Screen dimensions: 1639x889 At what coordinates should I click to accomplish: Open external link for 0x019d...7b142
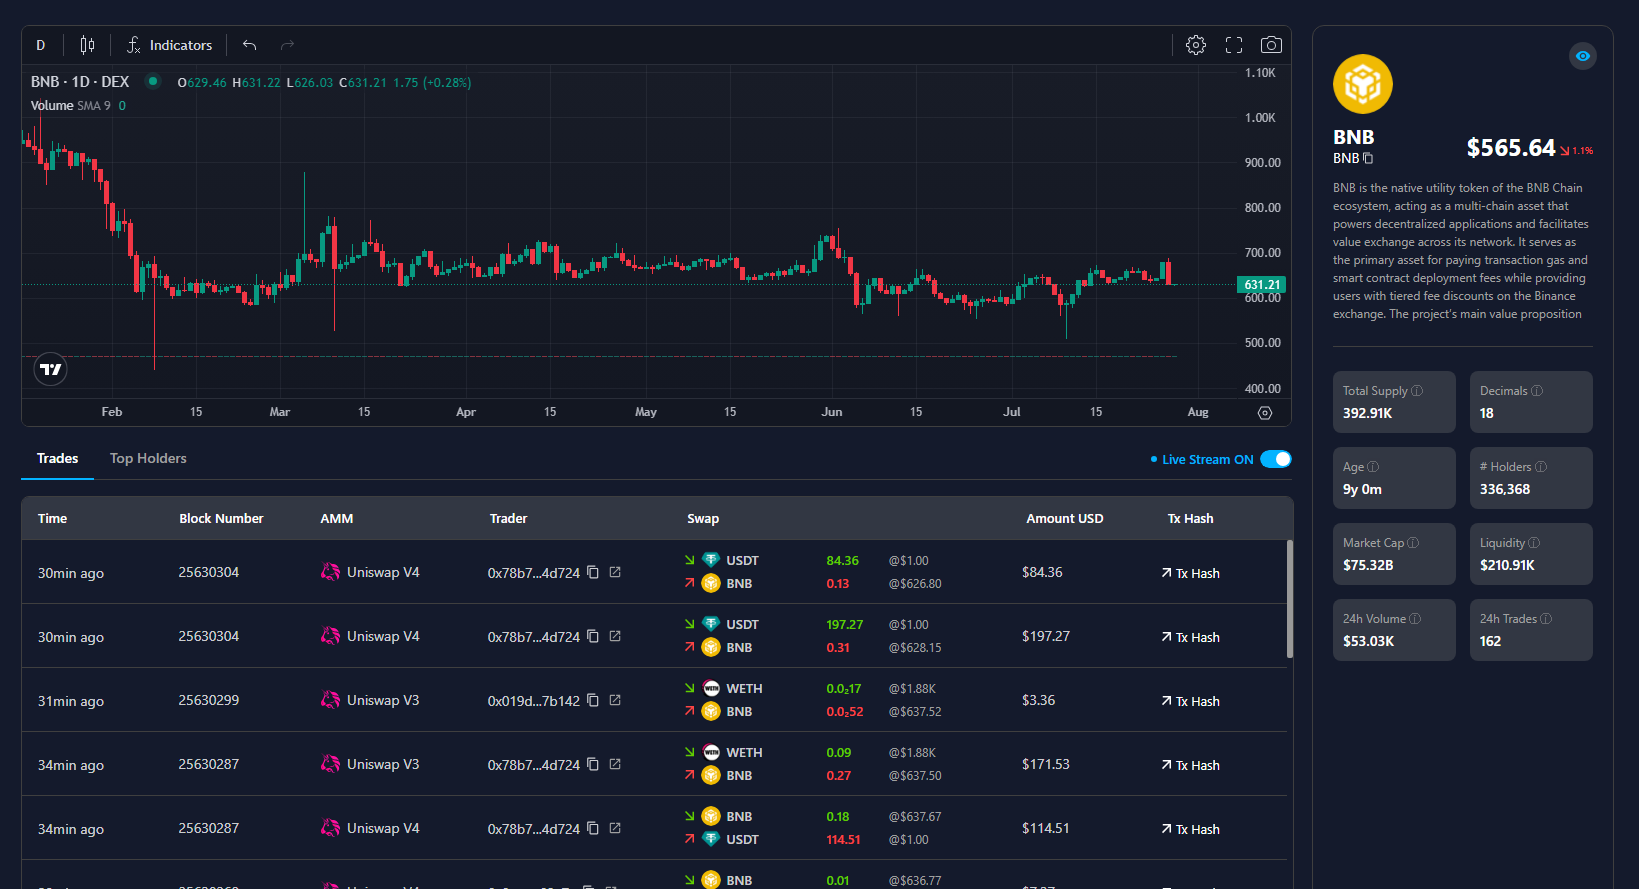coord(615,700)
